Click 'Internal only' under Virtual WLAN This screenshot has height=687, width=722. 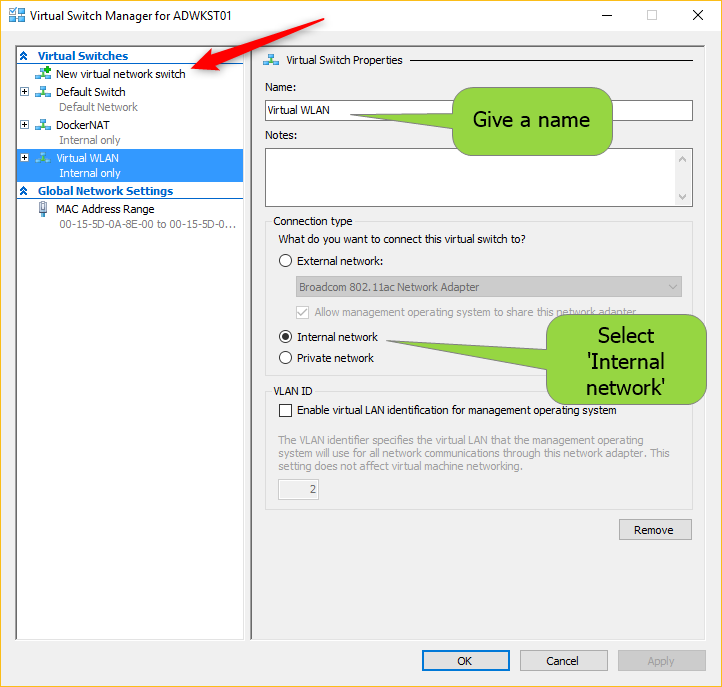pos(90,173)
